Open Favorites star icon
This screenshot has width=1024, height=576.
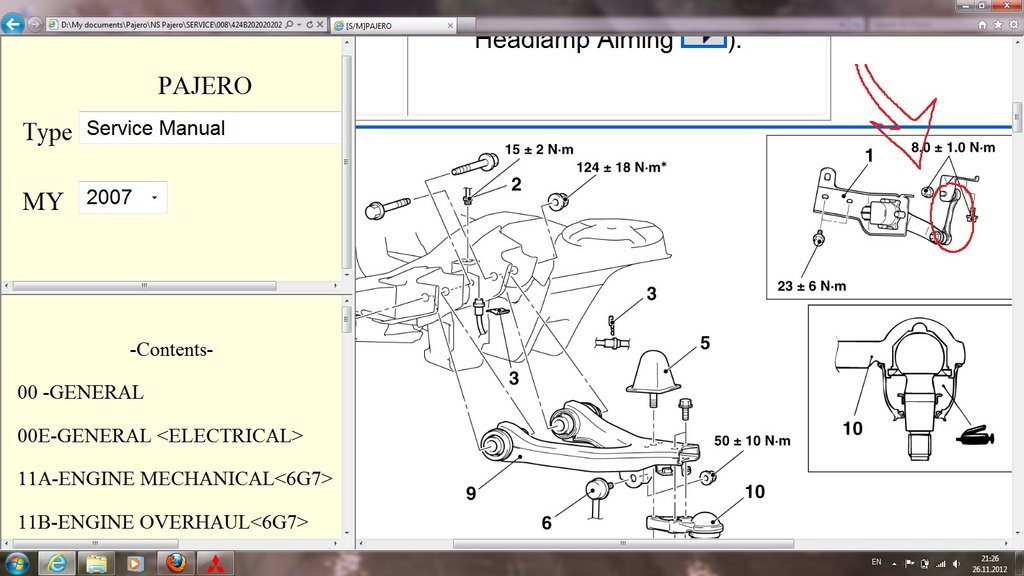point(997,25)
